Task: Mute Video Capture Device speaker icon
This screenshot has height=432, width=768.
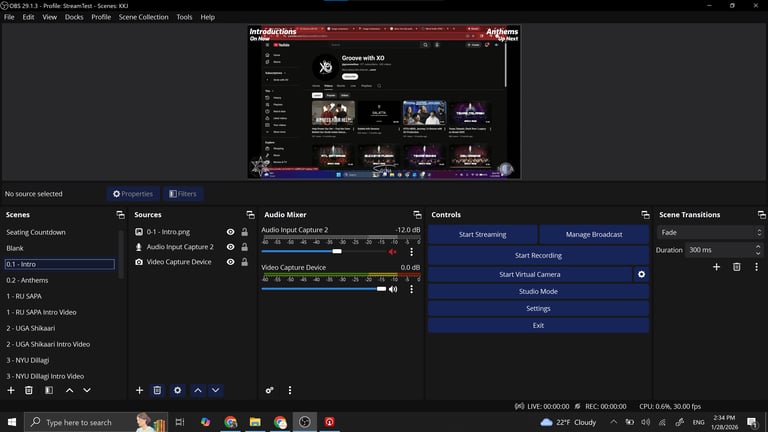Action: pos(393,289)
